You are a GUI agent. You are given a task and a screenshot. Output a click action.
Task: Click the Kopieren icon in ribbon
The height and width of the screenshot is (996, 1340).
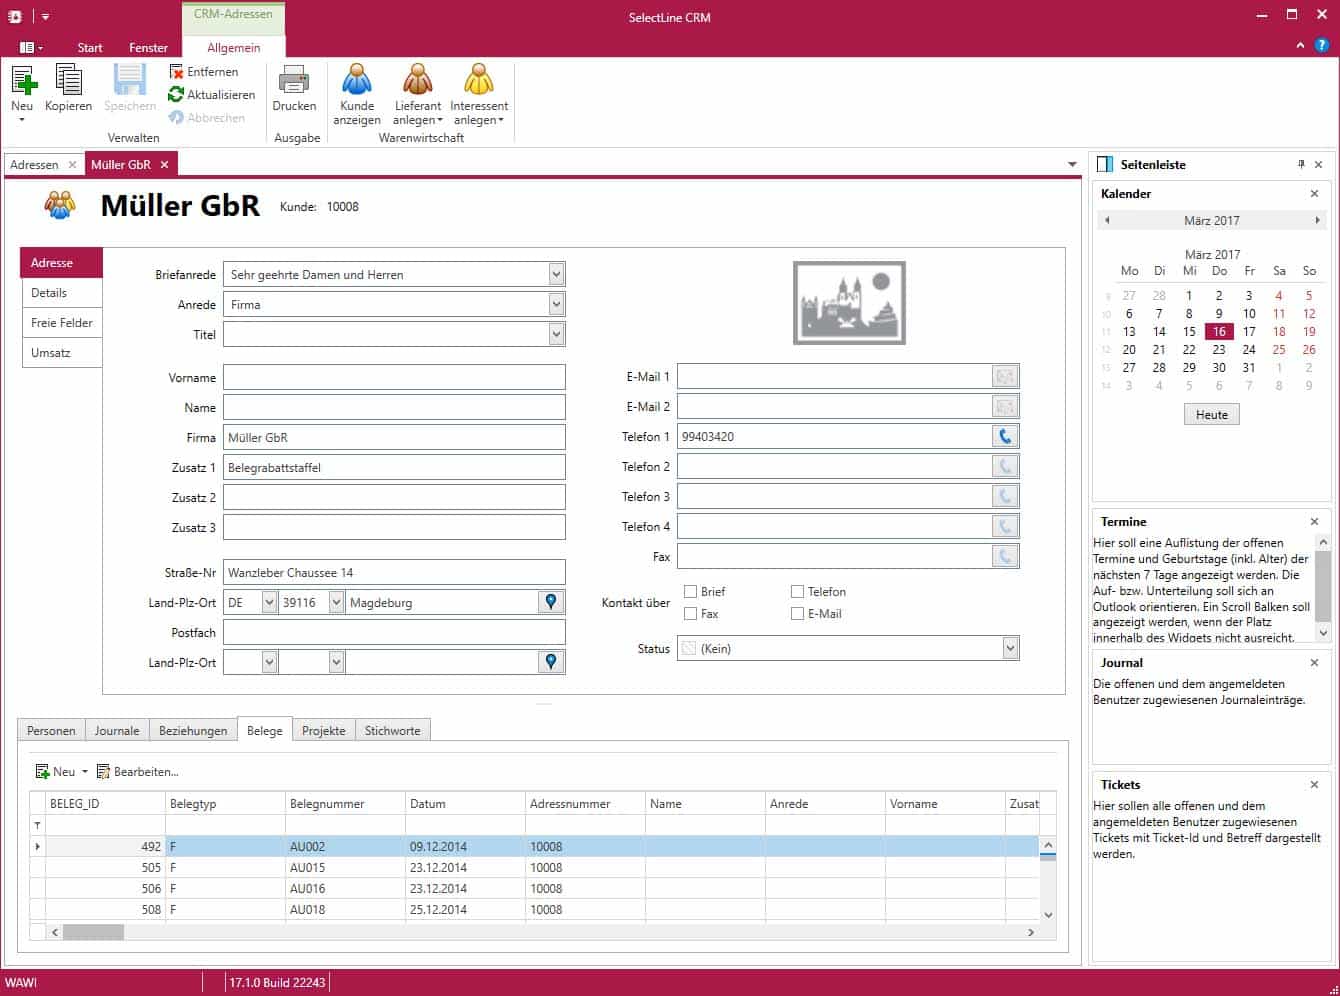coord(68,80)
